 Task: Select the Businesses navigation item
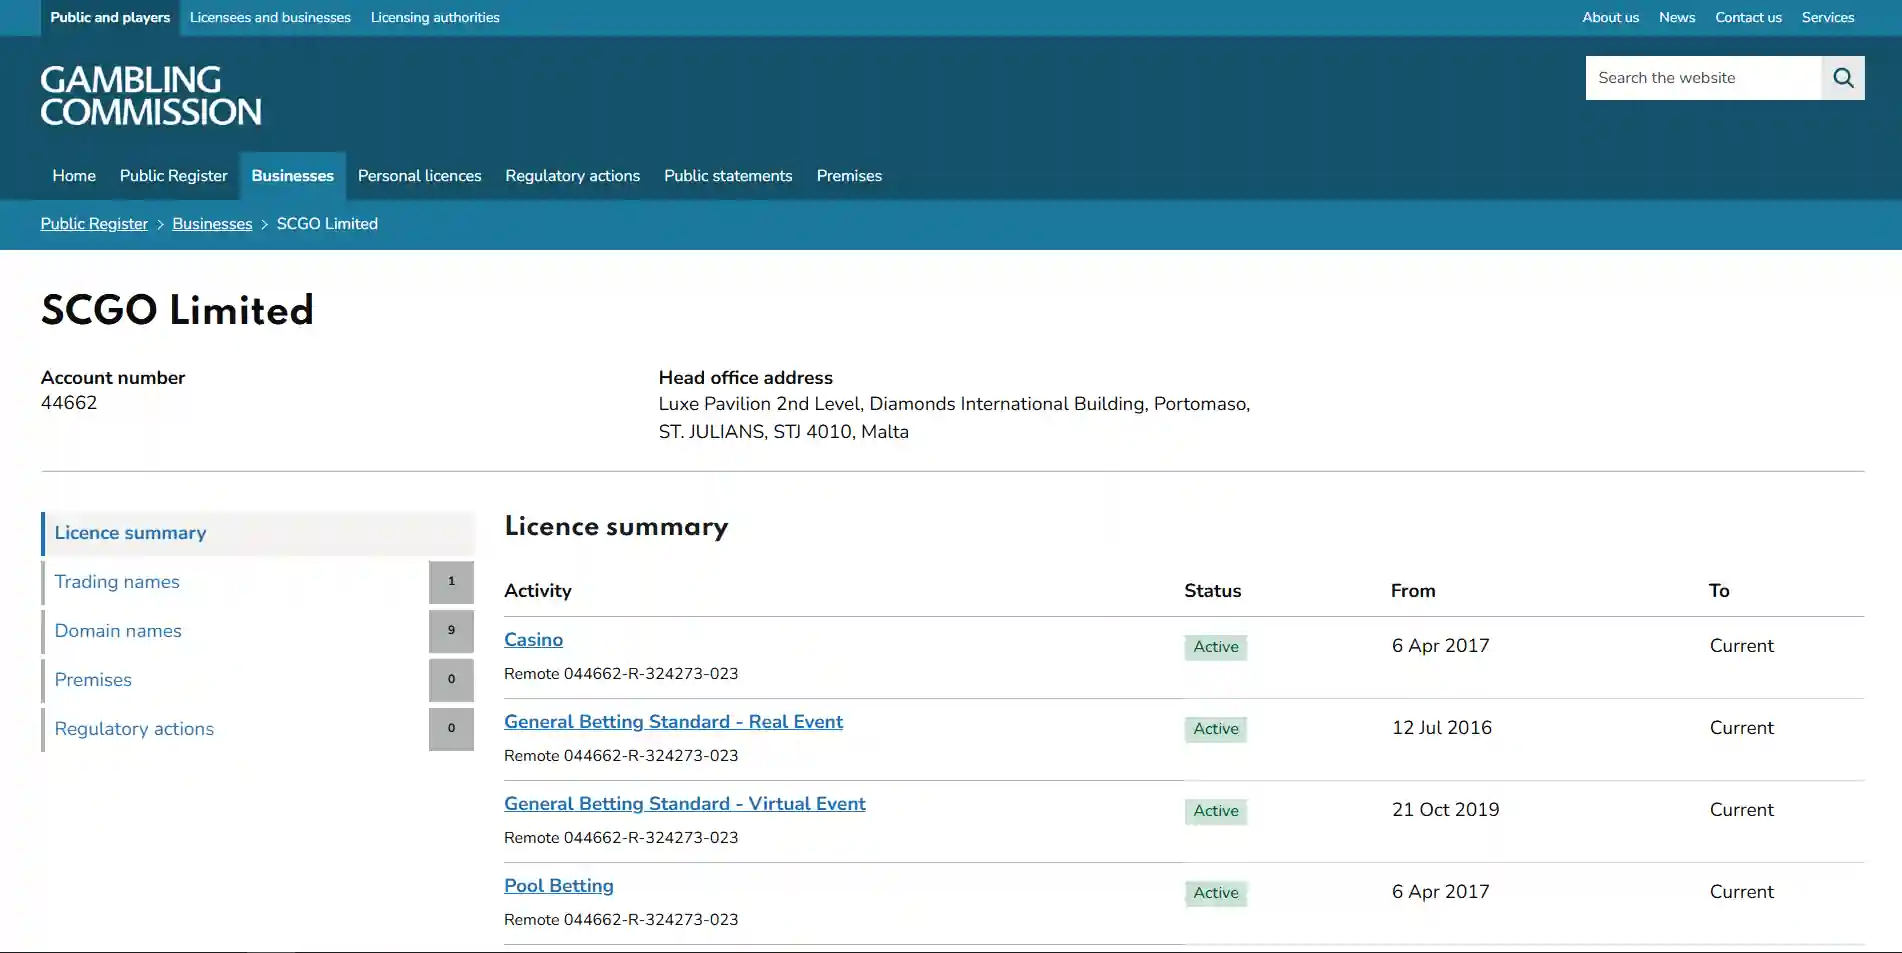[x=293, y=176]
